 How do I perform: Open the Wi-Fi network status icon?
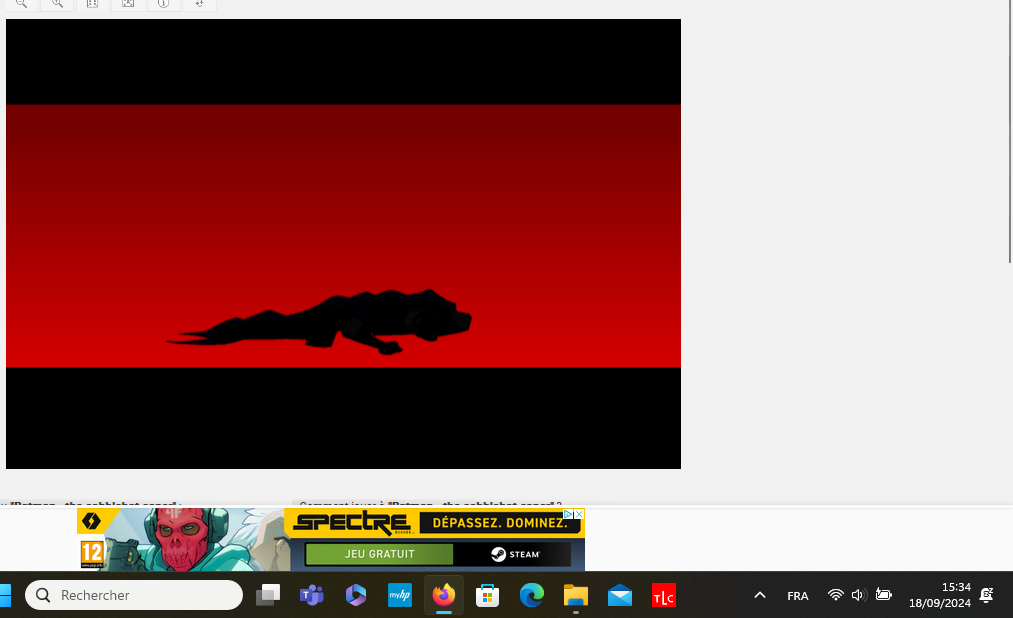pyautogui.click(x=836, y=595)
